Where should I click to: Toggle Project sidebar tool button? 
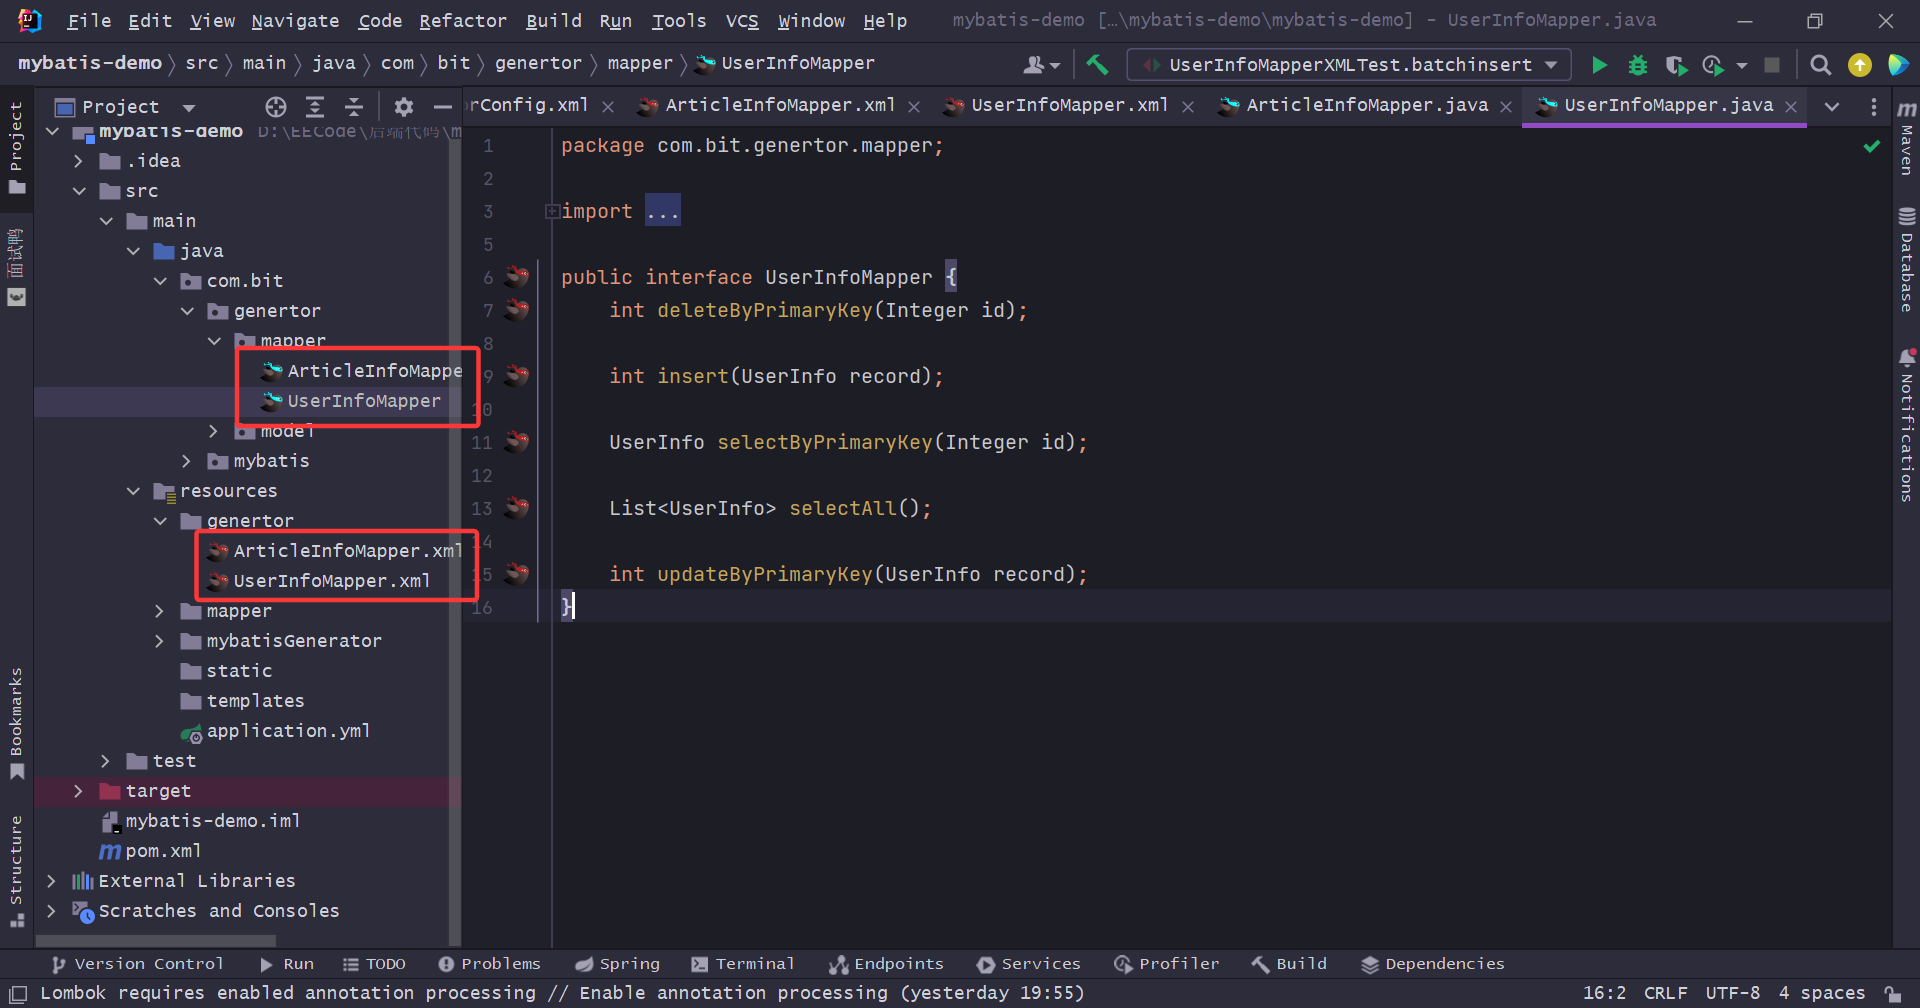pos(16,148)
